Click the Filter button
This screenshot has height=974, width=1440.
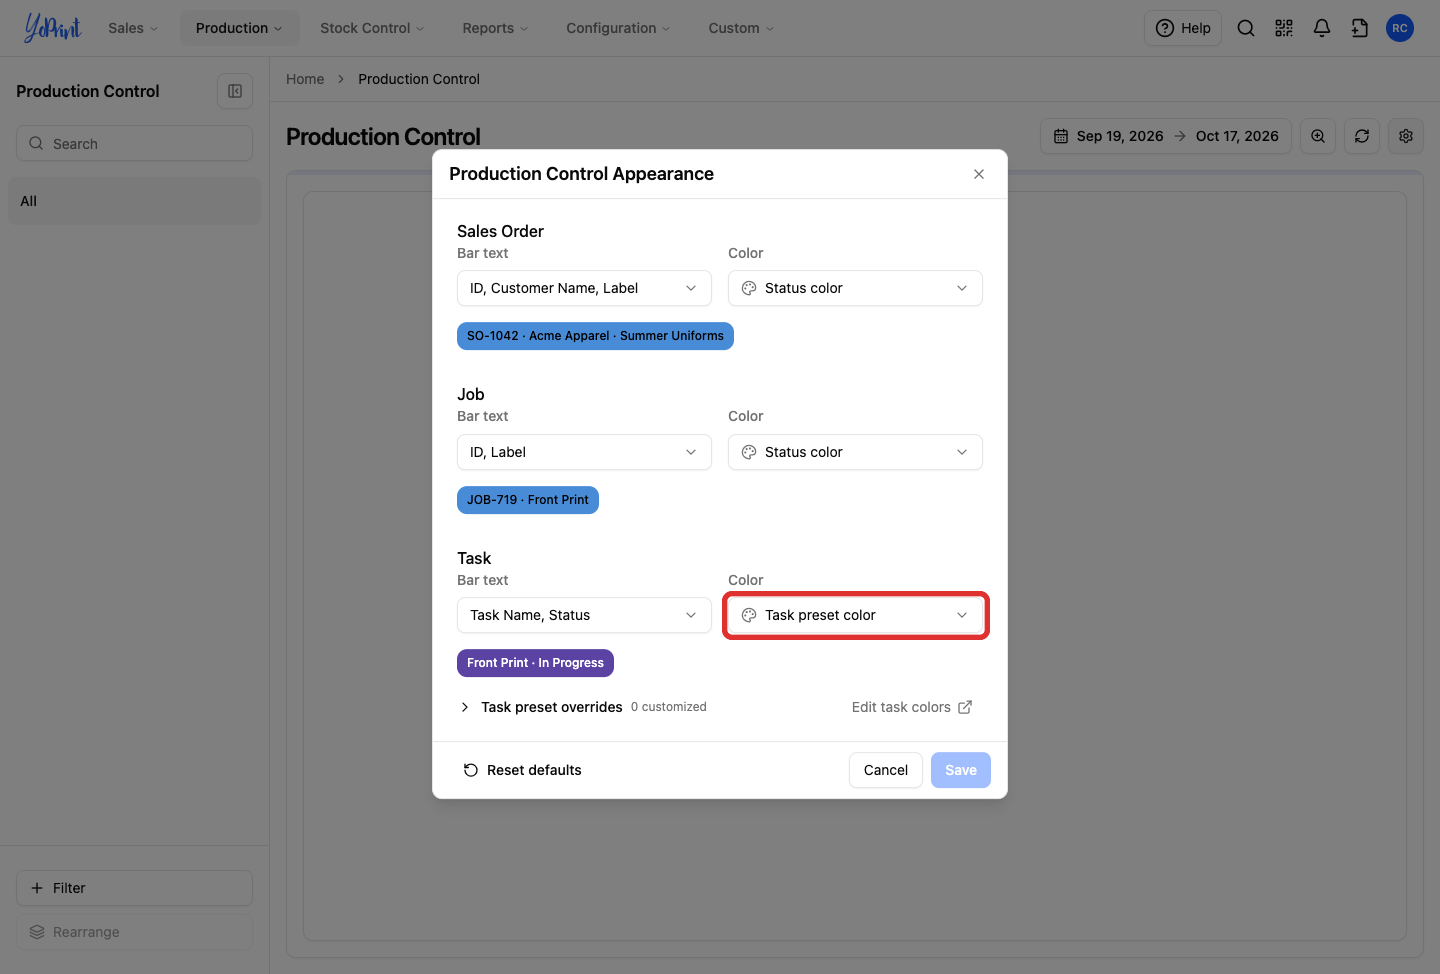[134, 888]
